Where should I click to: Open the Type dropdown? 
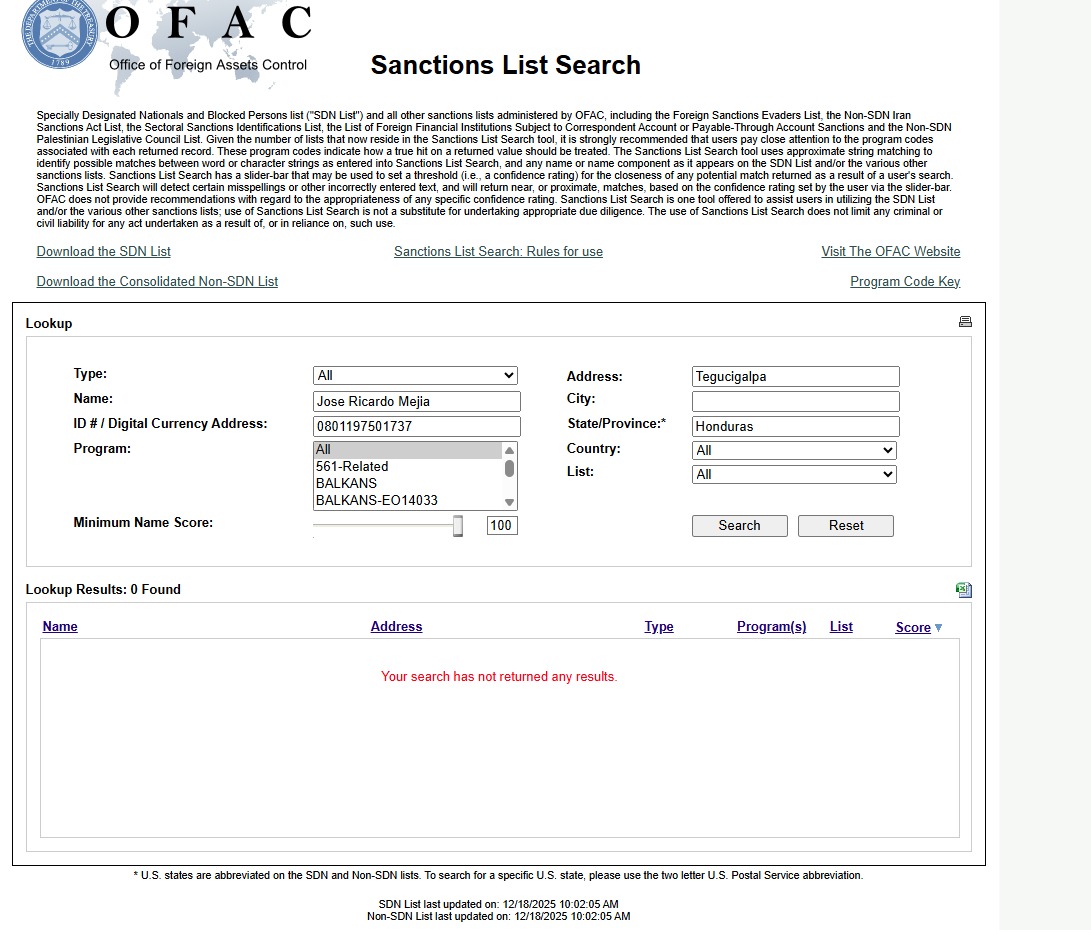[415, 376]
